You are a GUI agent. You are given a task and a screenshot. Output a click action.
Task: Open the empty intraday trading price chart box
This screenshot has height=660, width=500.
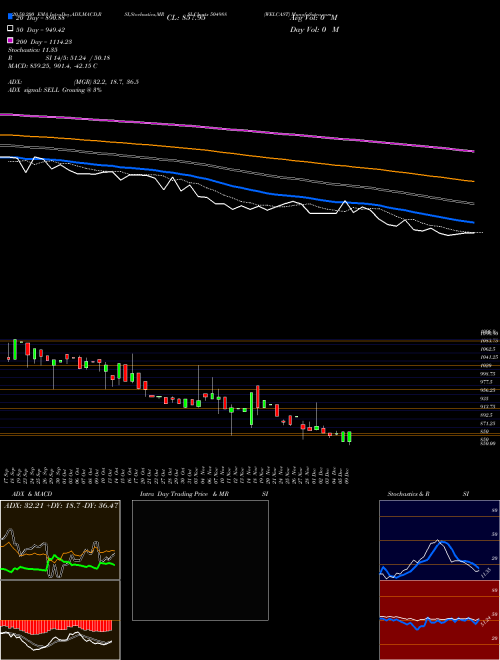point(200,560)
